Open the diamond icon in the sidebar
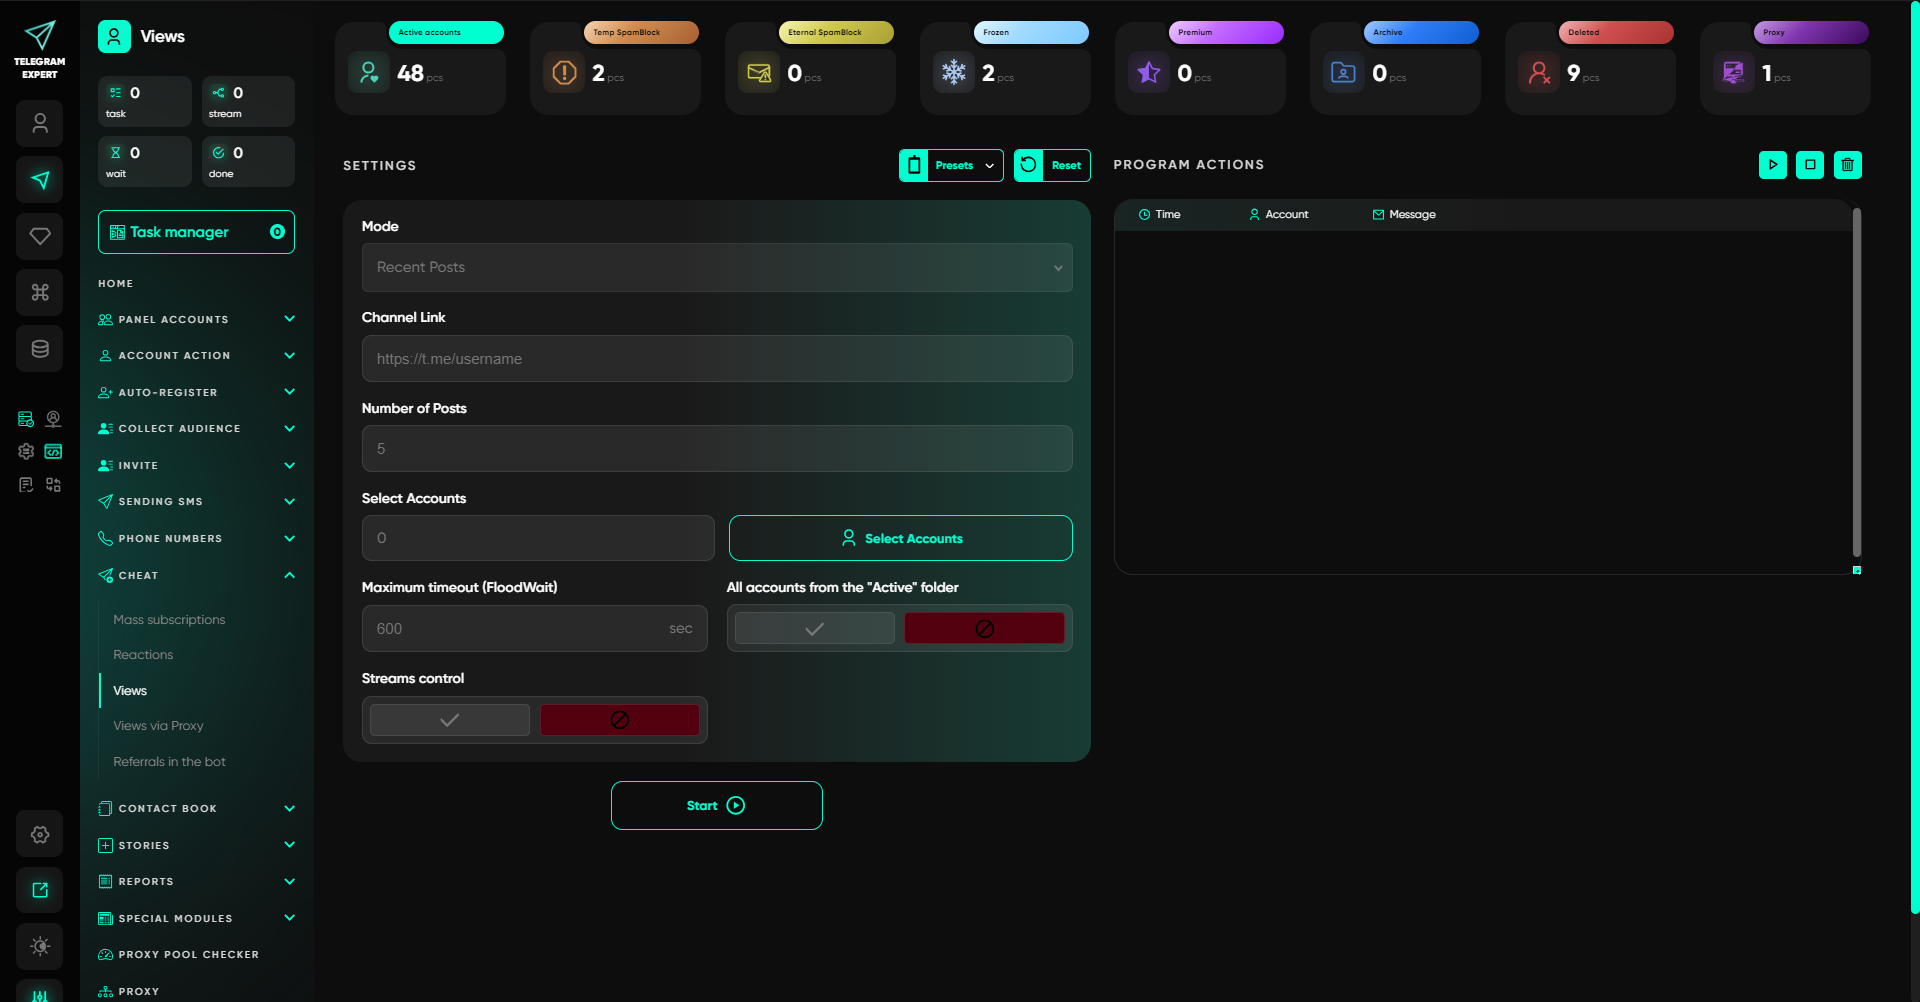This screenshot has height=1002, width=1920. (40, 236)
